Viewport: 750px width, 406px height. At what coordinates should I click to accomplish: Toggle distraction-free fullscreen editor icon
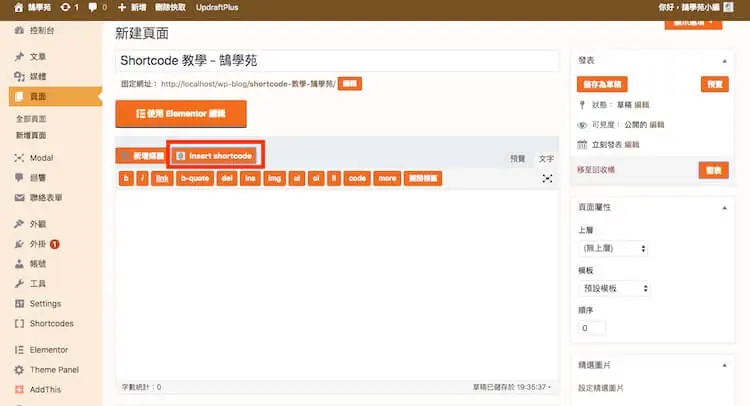point(547,178)
